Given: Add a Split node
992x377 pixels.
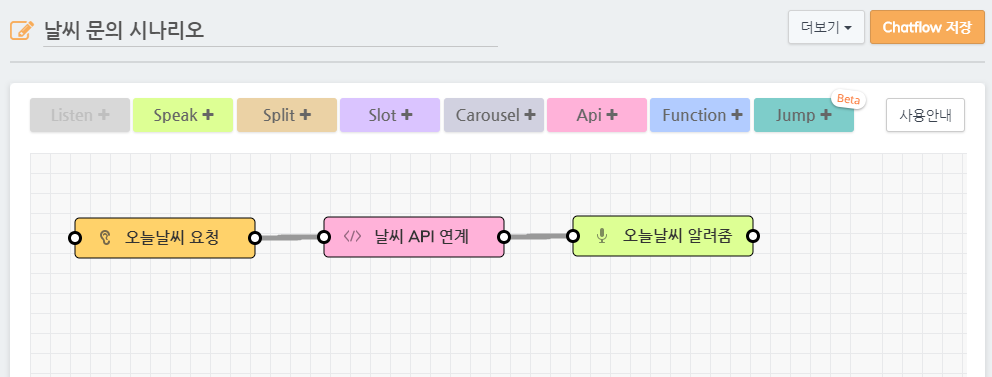Looking at the screenshot, I should point(287,115).
